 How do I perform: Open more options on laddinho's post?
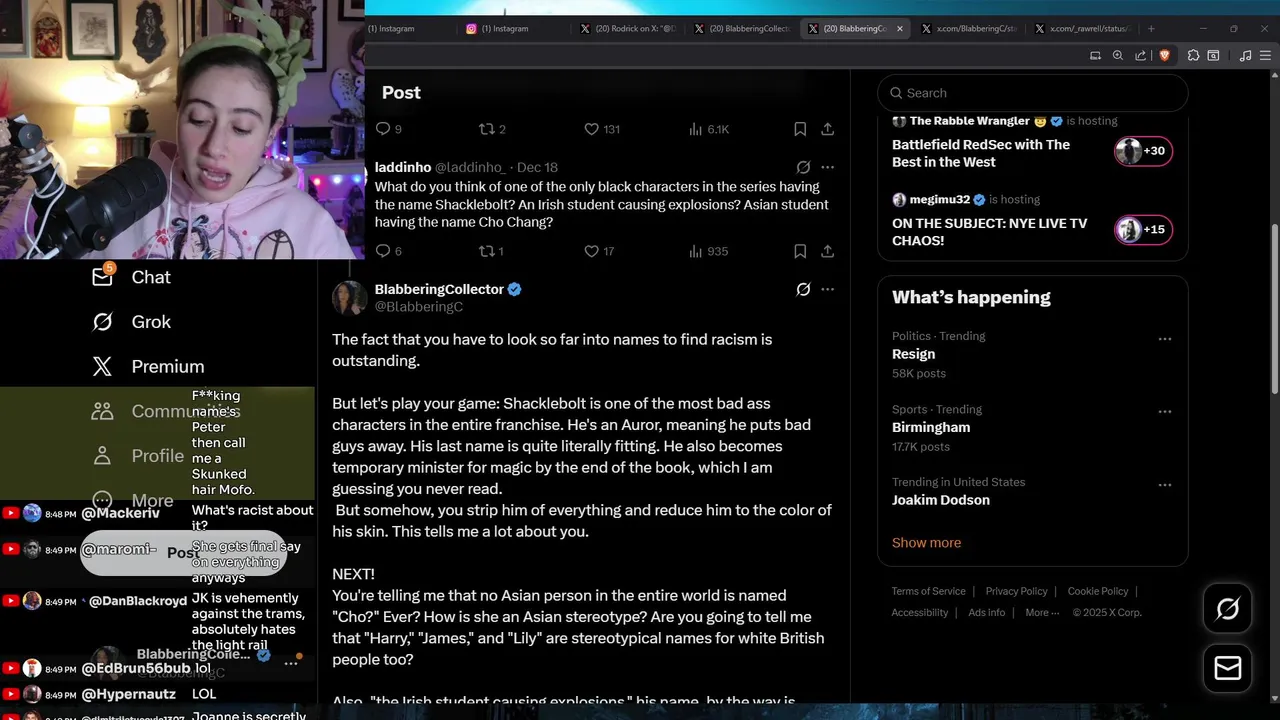[x=827, y=167]
